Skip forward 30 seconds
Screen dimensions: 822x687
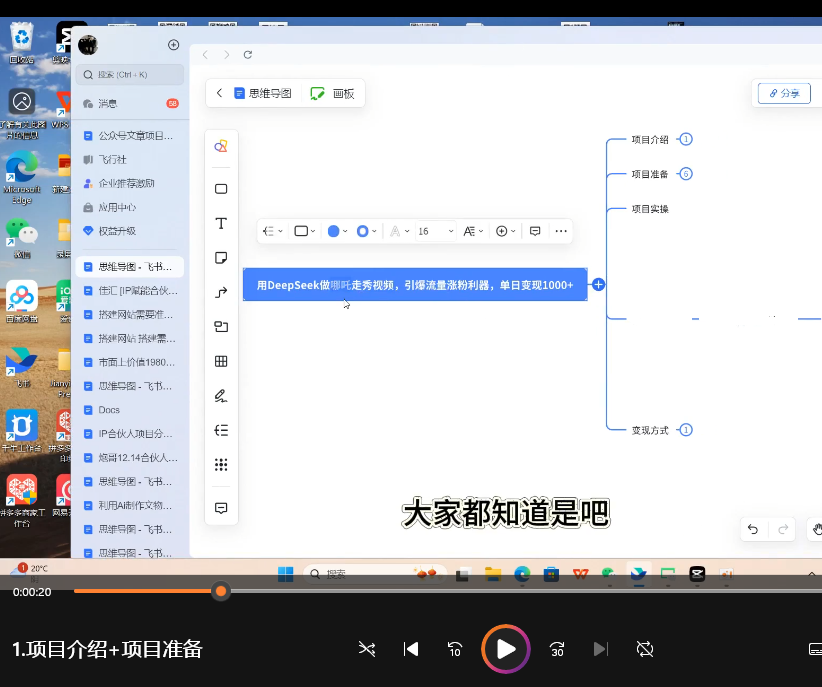click(x=557, y=649)
